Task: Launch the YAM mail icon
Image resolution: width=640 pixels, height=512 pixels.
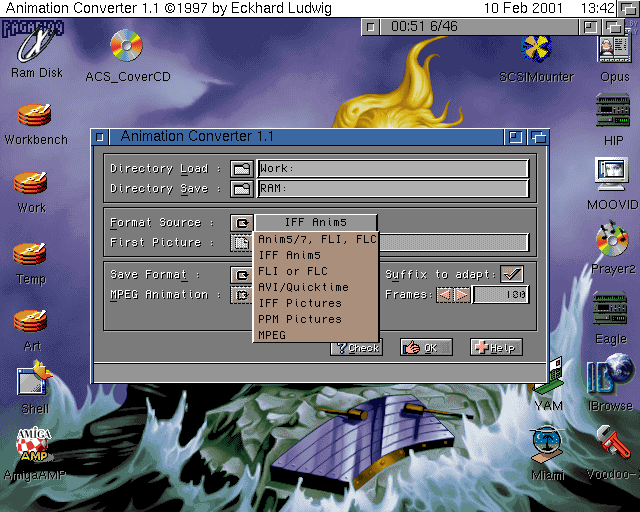Action: tap(551, 378)
